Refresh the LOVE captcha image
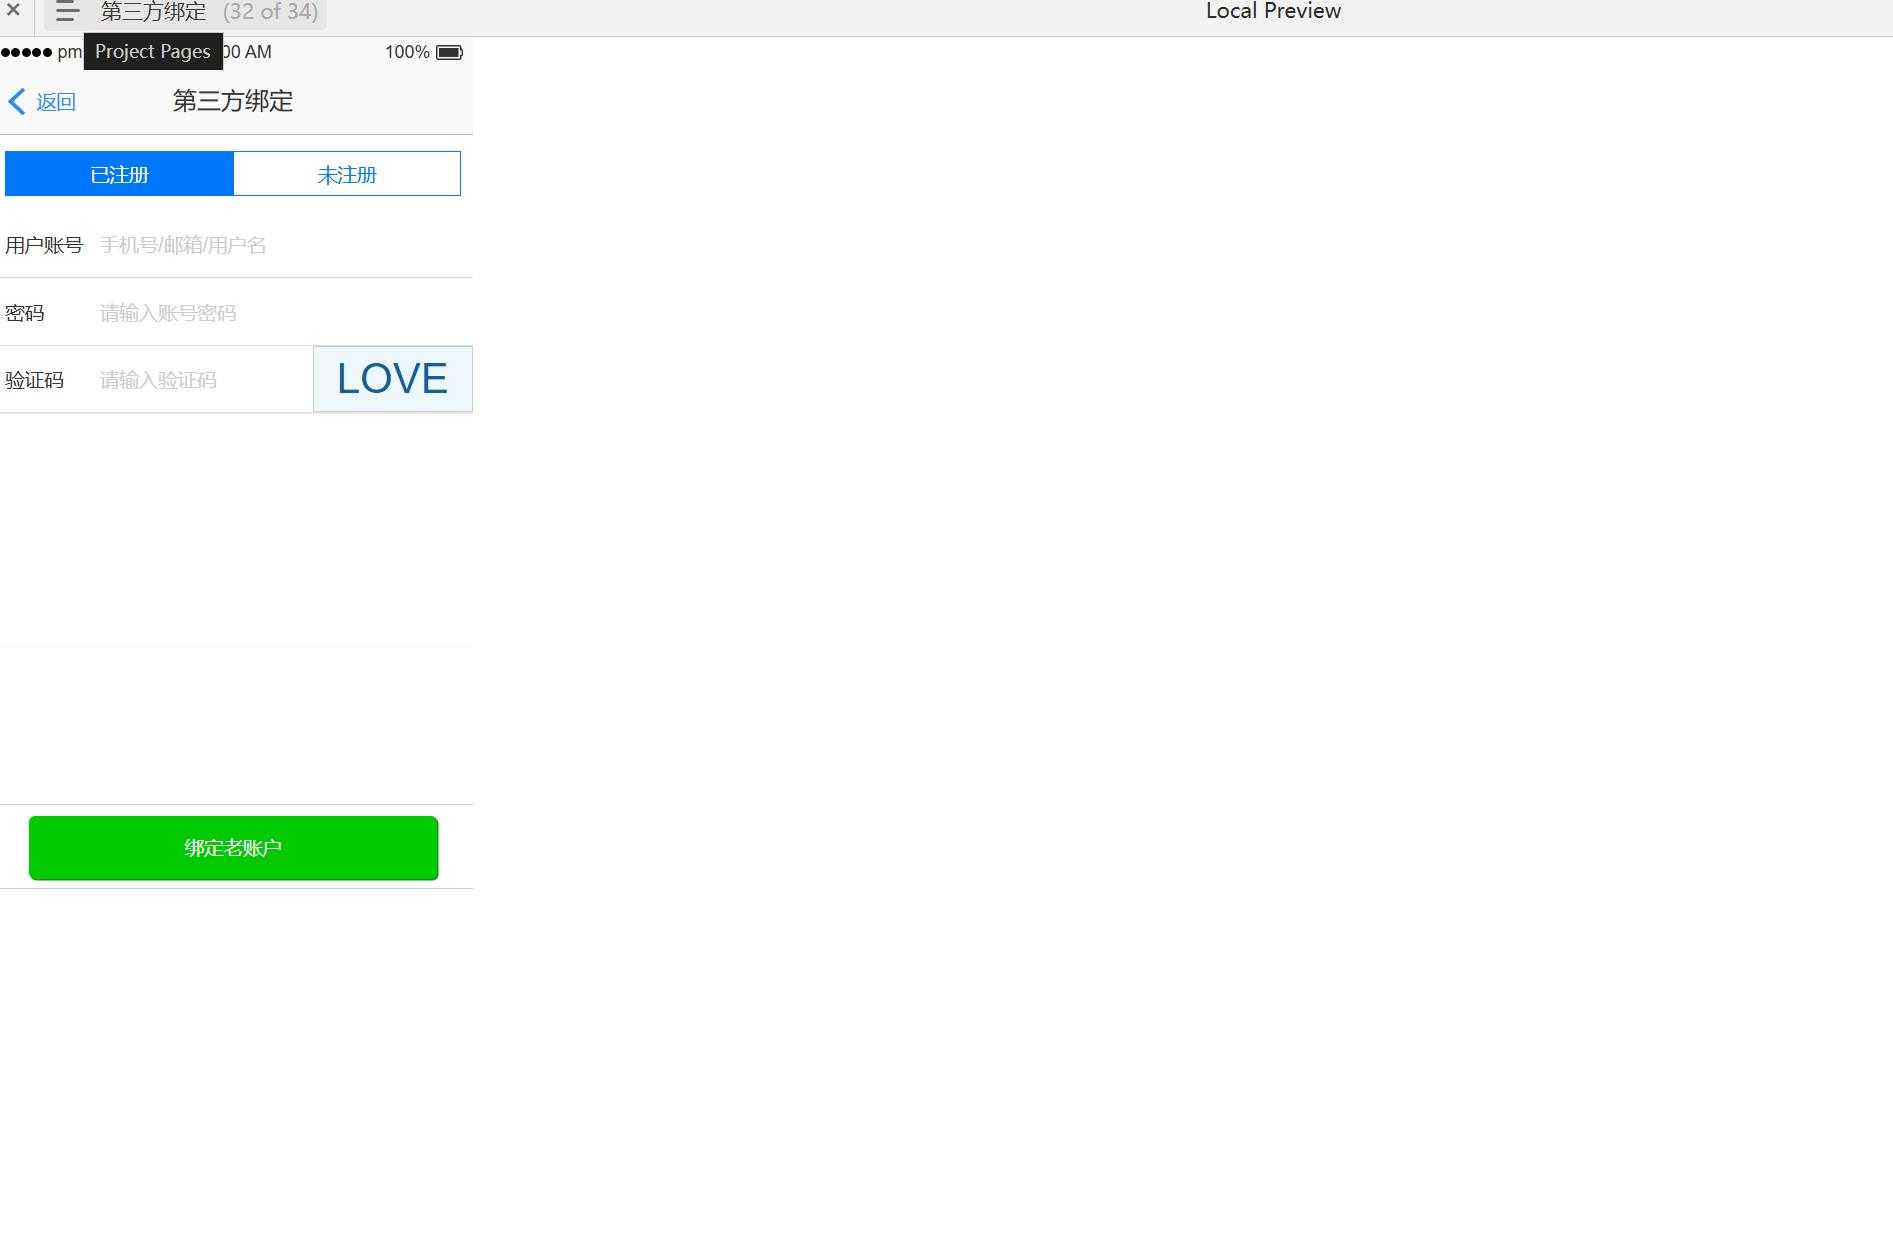The height and width of the screenshot is (1245, 1893). [392, 379]
